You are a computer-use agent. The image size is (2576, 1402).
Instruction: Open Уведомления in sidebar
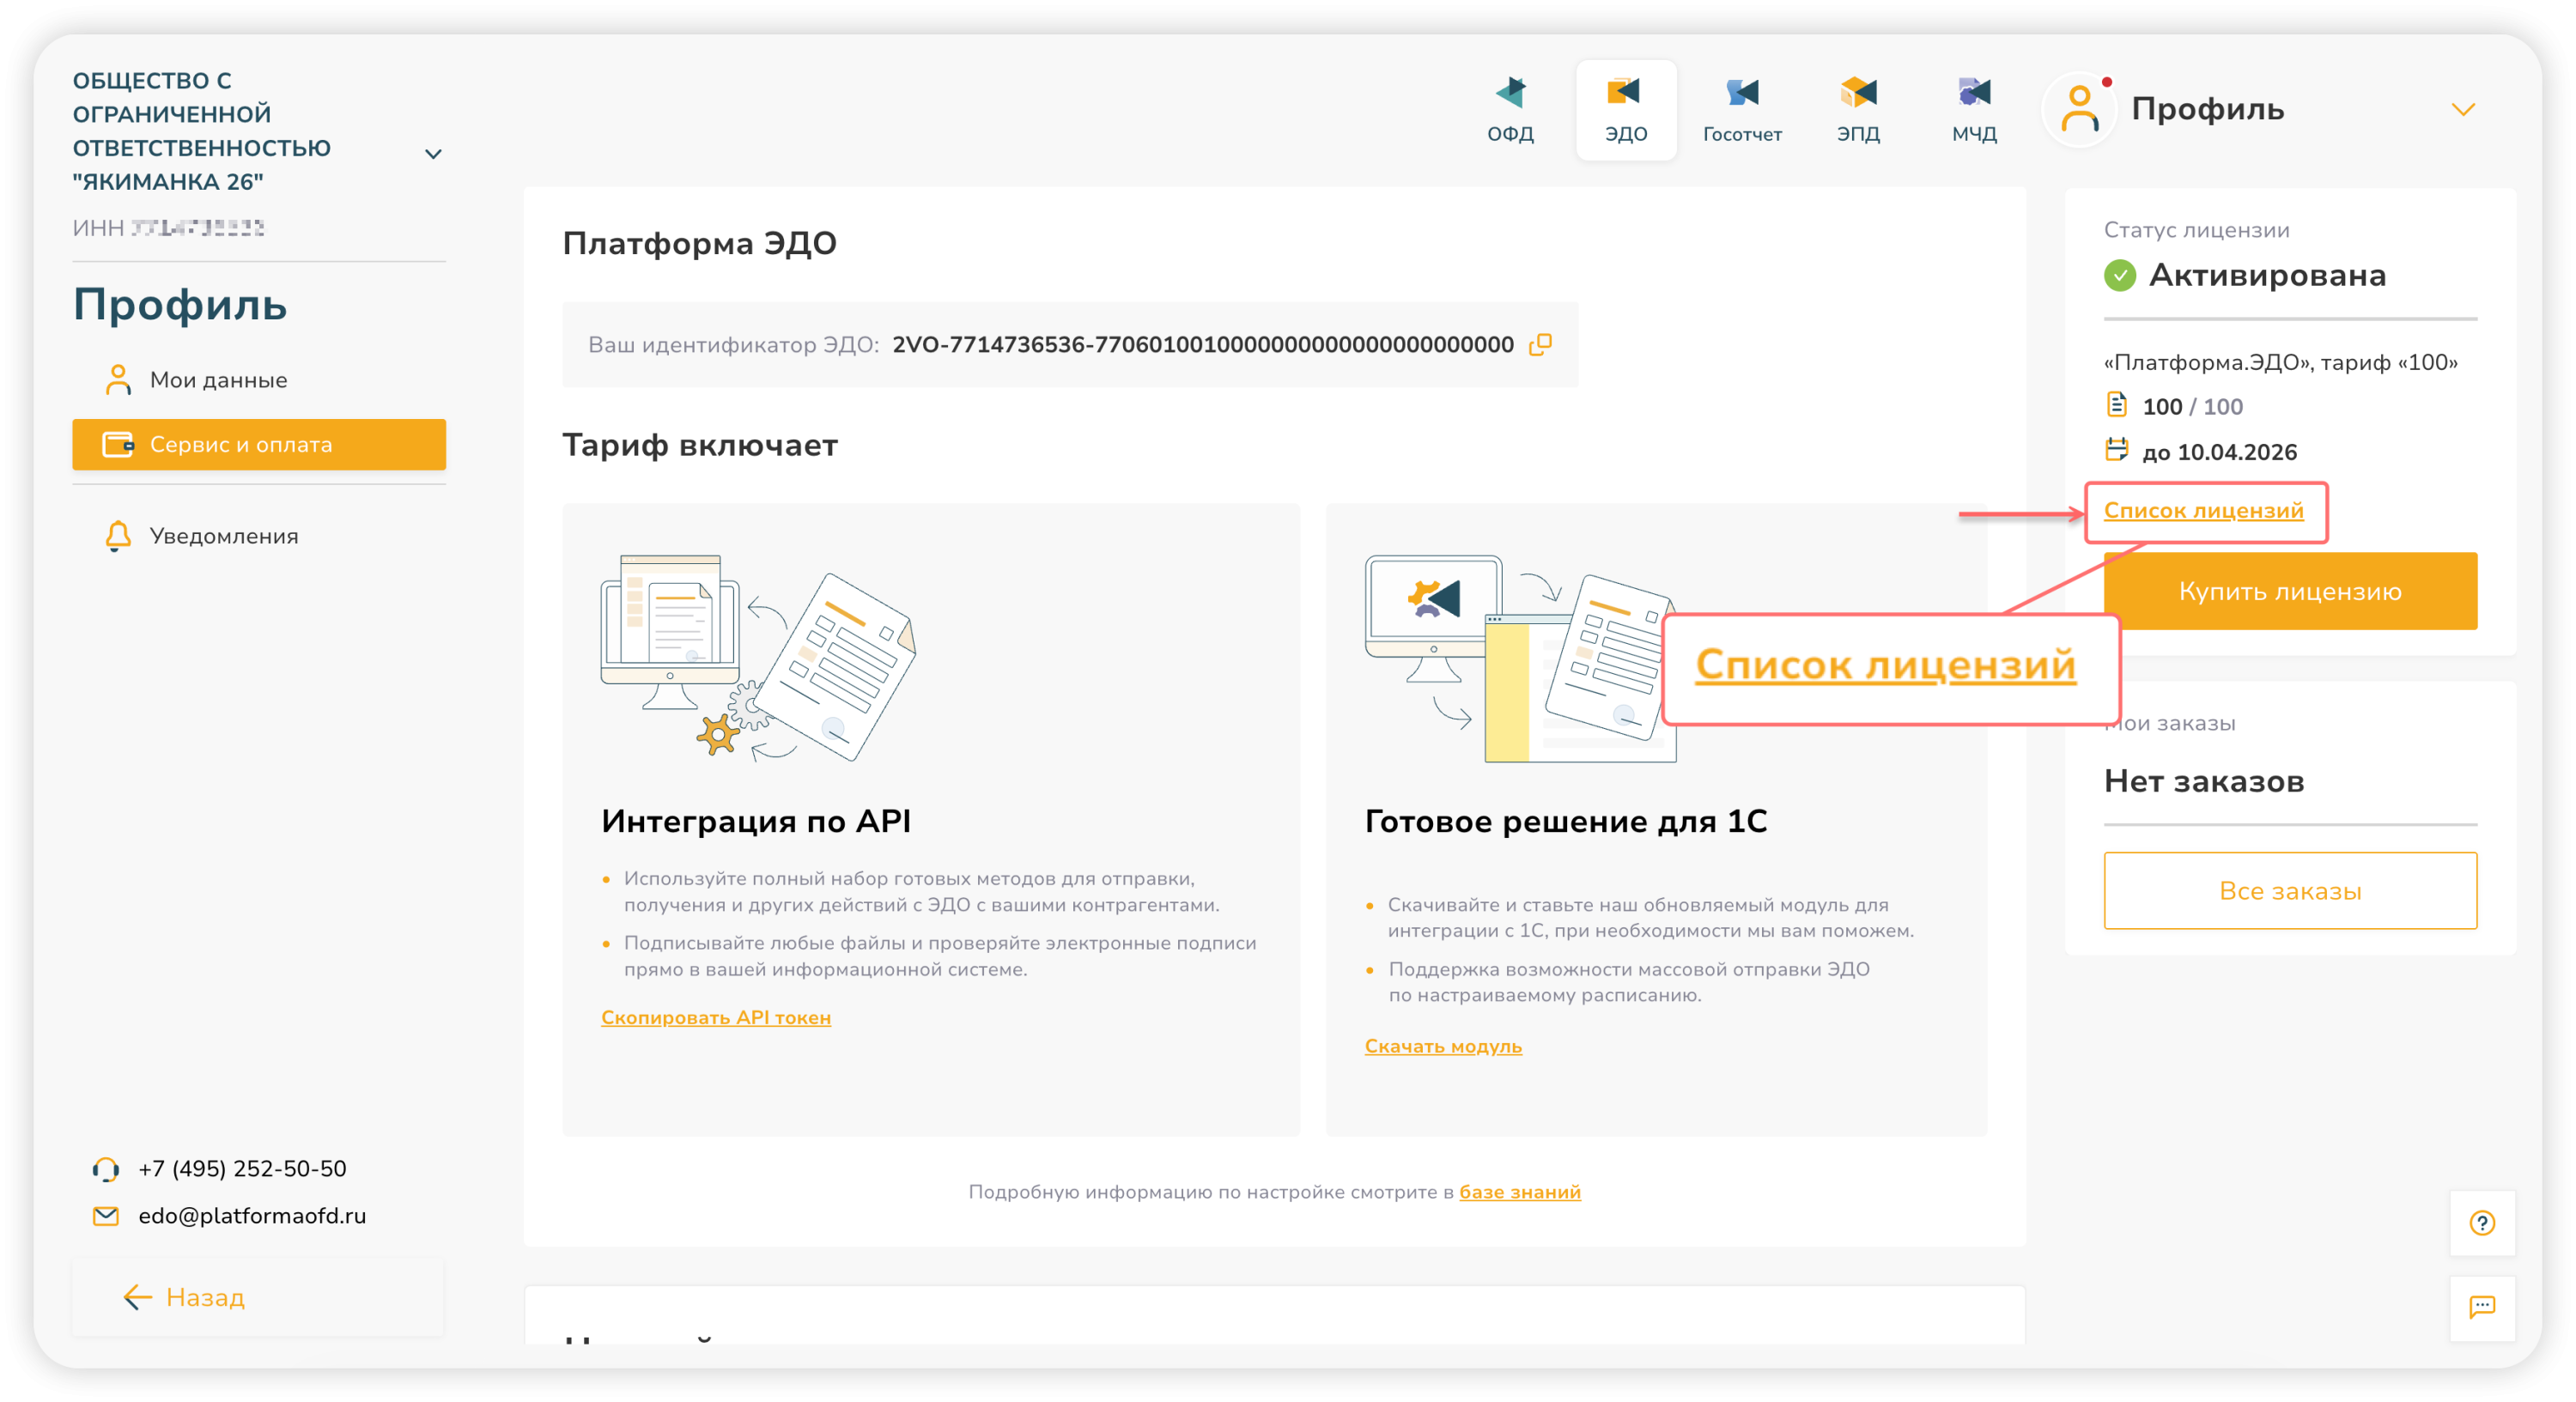[x=223, y=536]
